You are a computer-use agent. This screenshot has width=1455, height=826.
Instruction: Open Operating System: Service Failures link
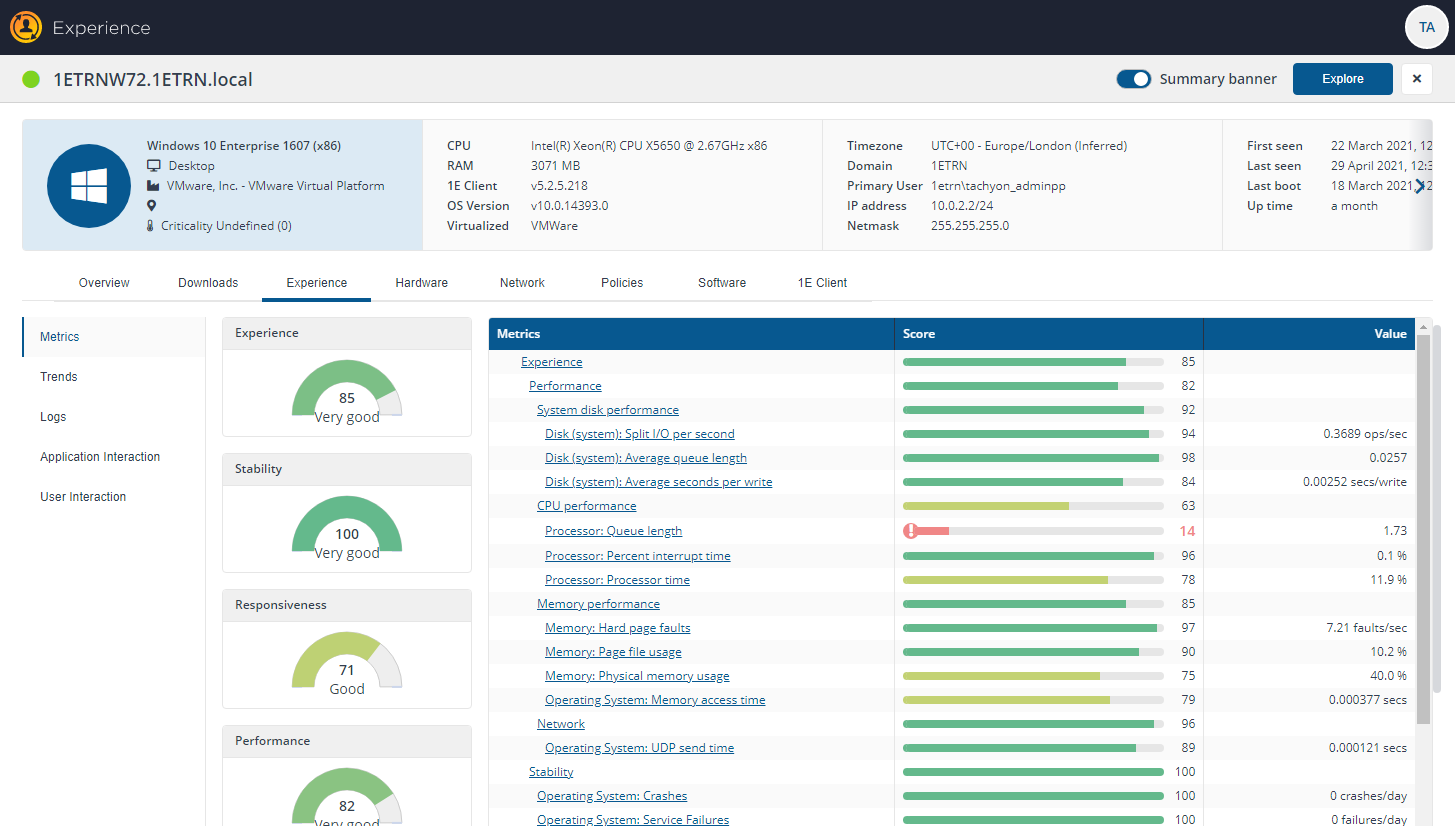tap(633, 820)
